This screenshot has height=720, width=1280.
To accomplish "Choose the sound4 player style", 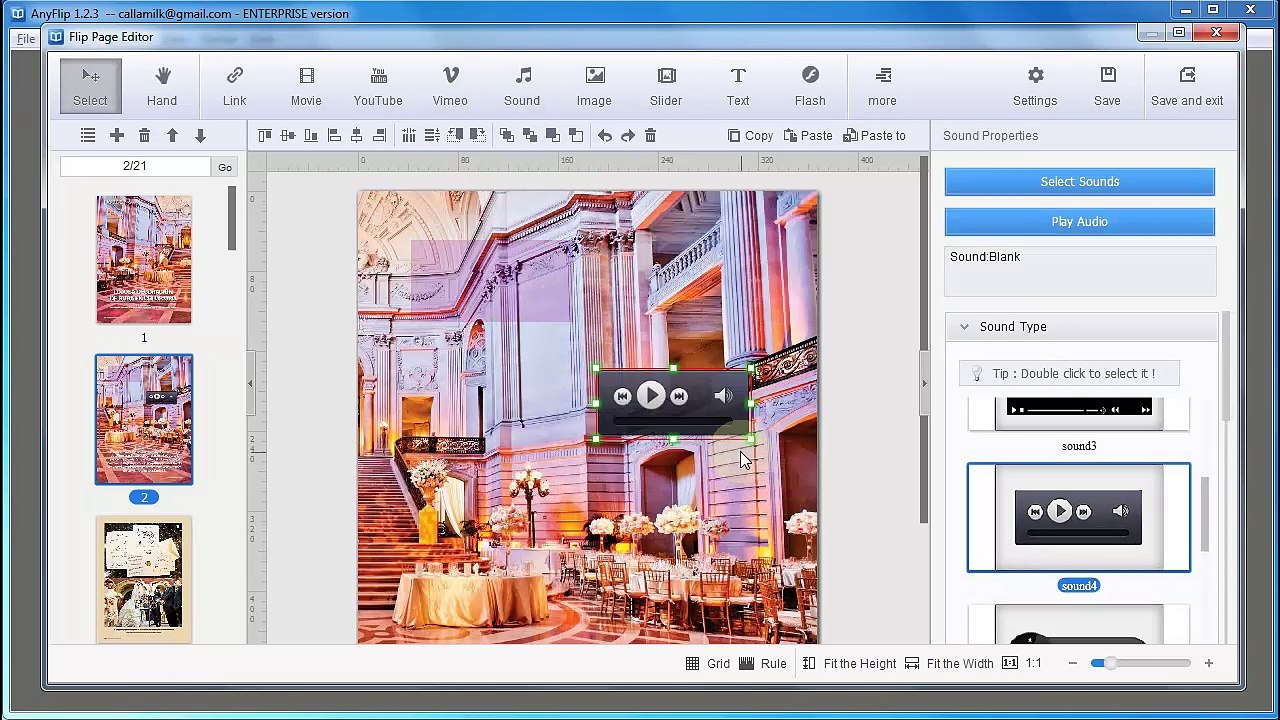I will click(x=1079, y=518).
